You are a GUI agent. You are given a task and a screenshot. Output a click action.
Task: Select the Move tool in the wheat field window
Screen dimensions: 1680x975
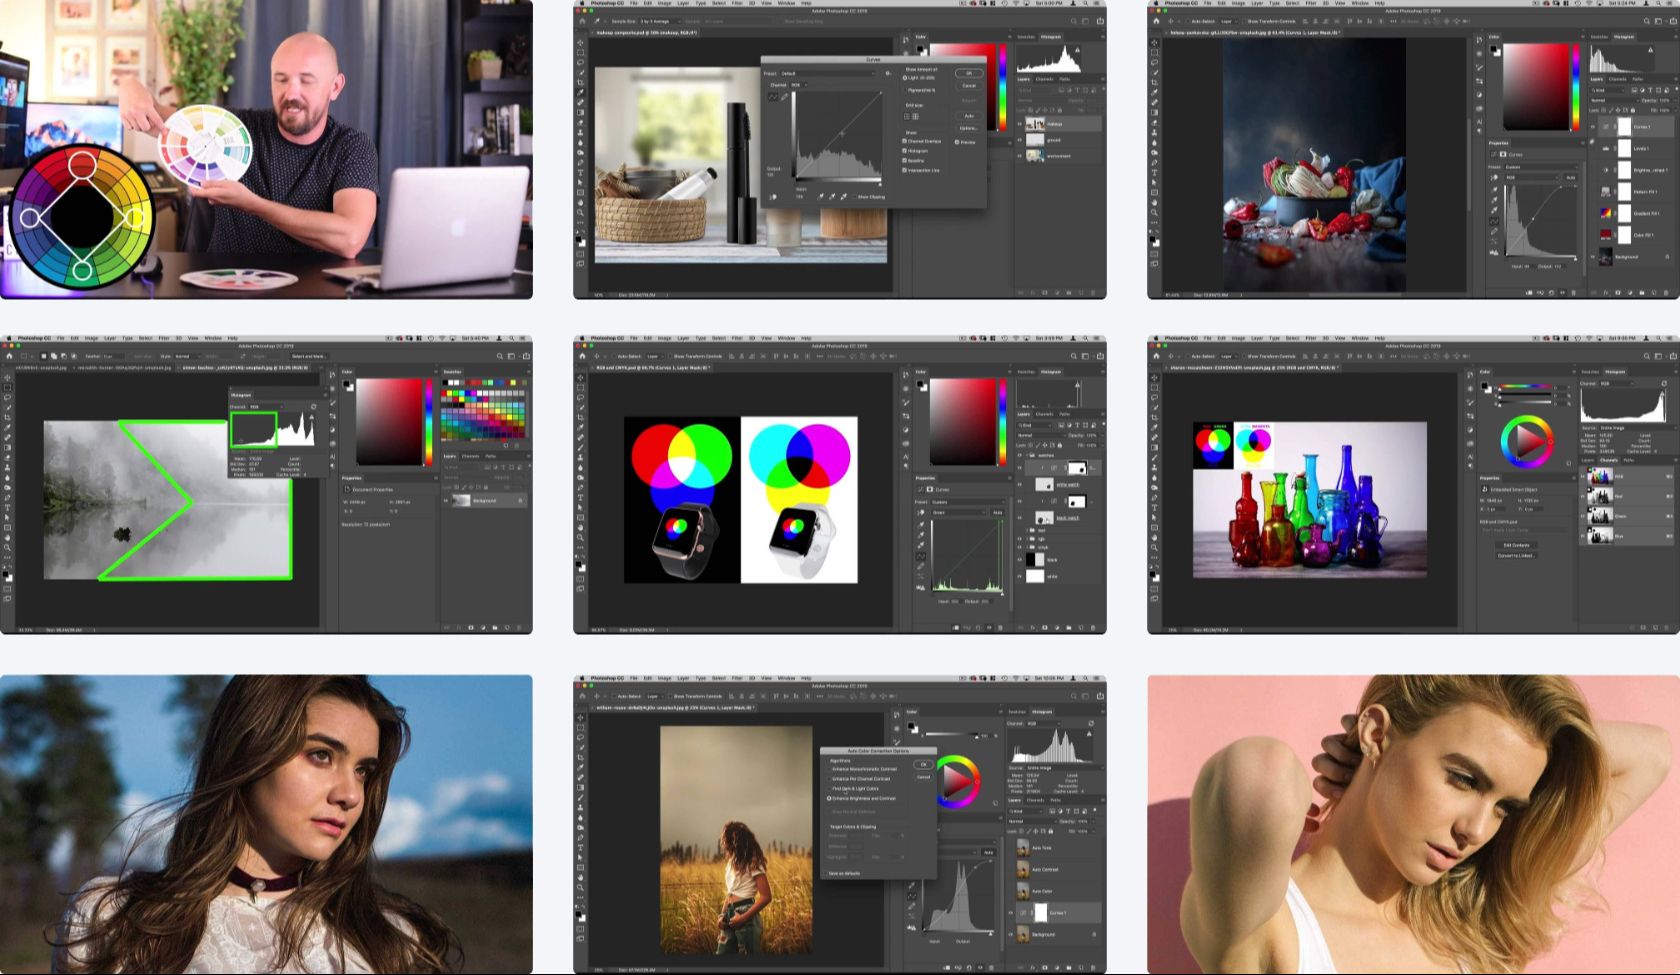[581, 718]
